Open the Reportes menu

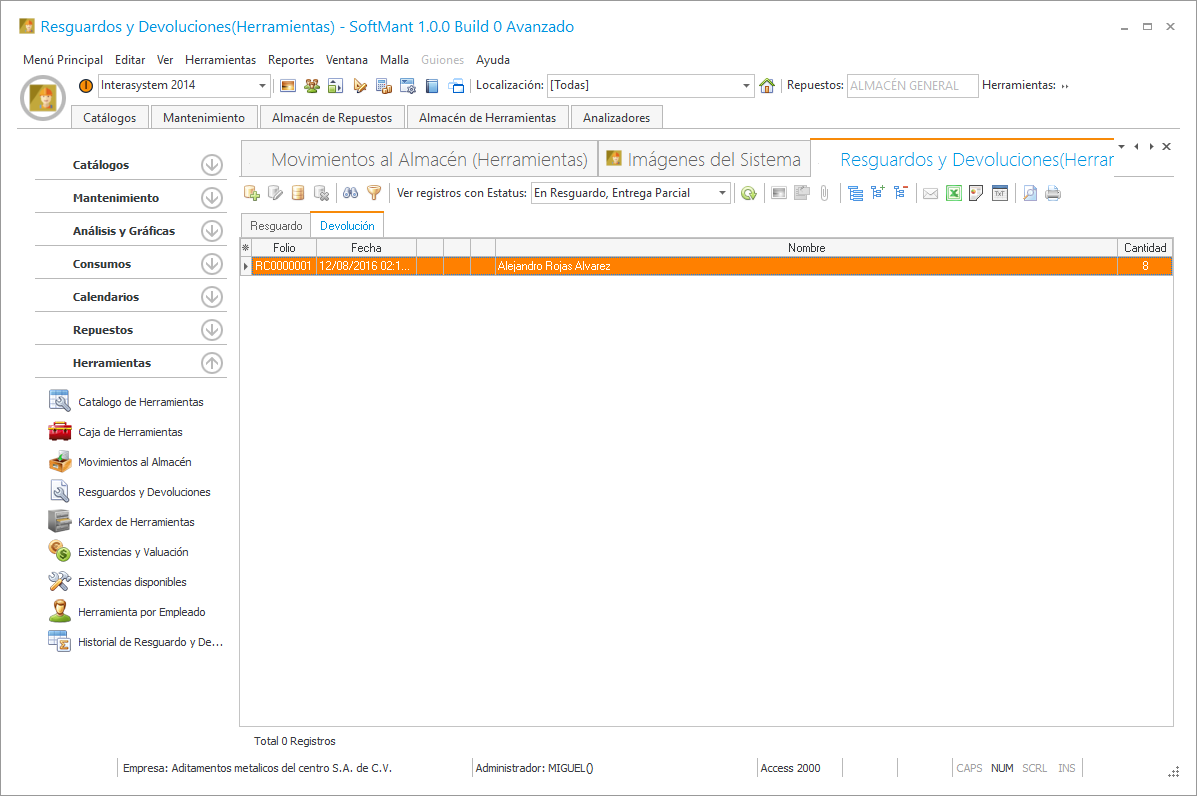click(291, 60)
